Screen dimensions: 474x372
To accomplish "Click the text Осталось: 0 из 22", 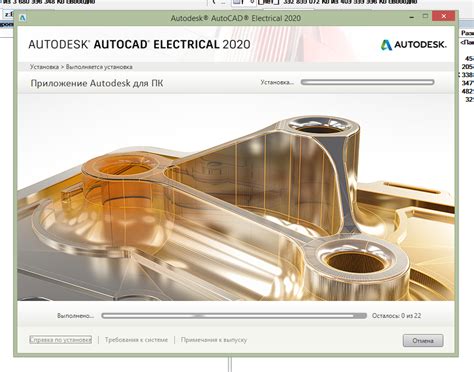I will pyautogui.click(x=396, y=315).
